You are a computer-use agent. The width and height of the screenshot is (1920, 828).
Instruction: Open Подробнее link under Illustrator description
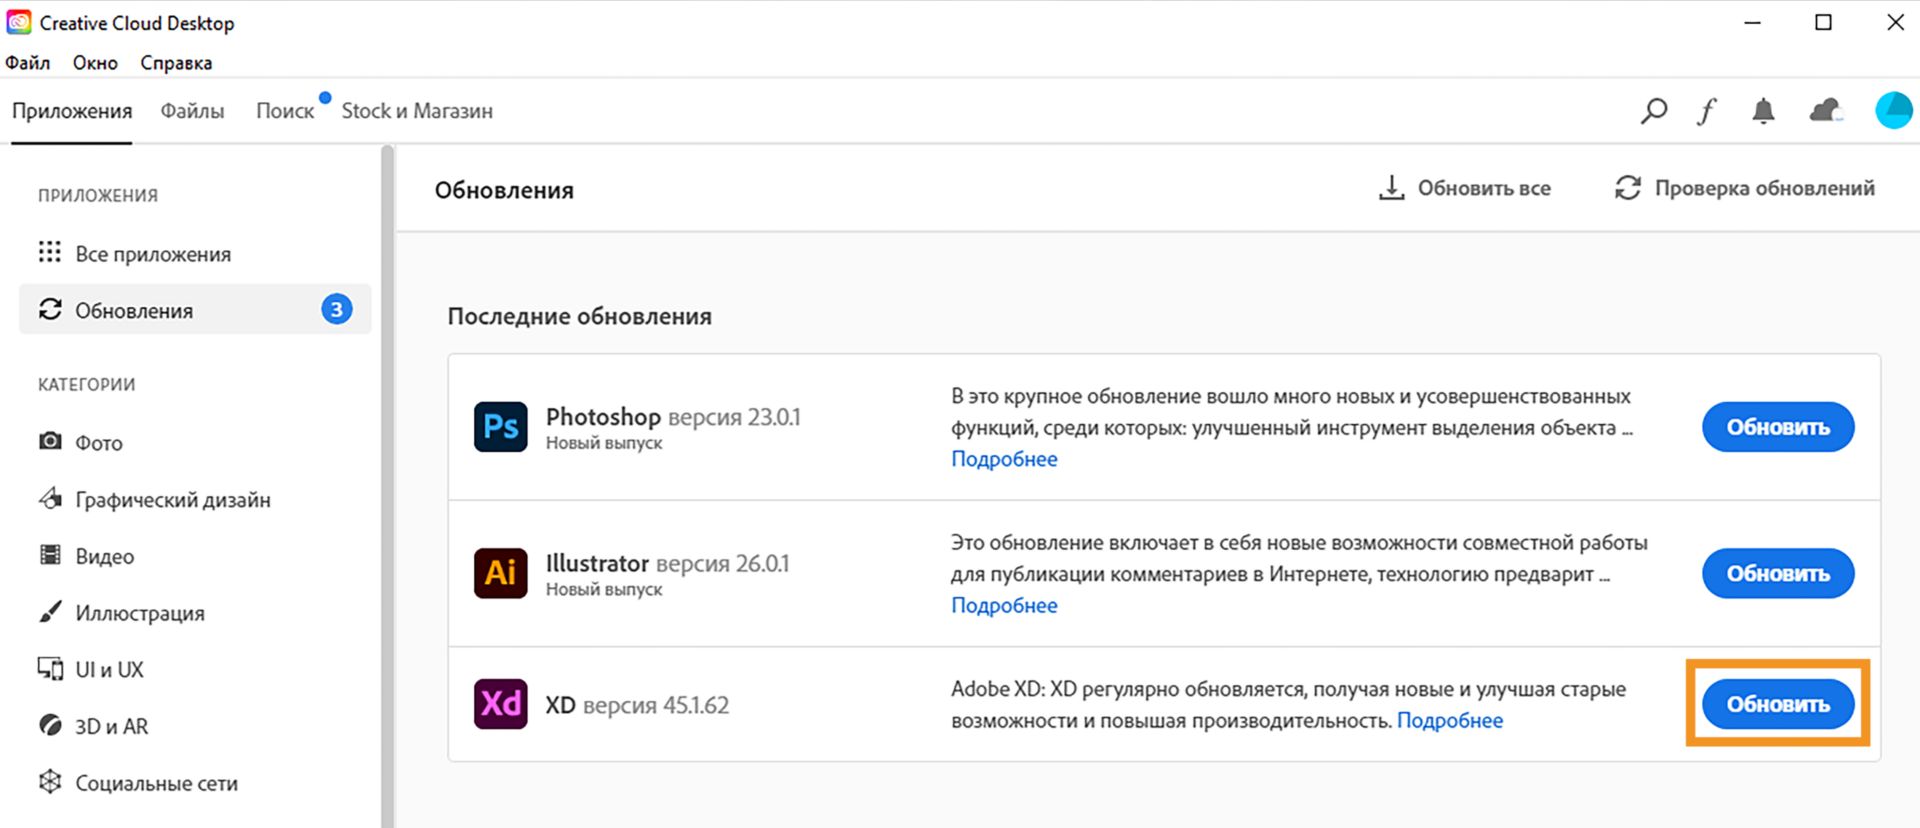pos(1004,605)
